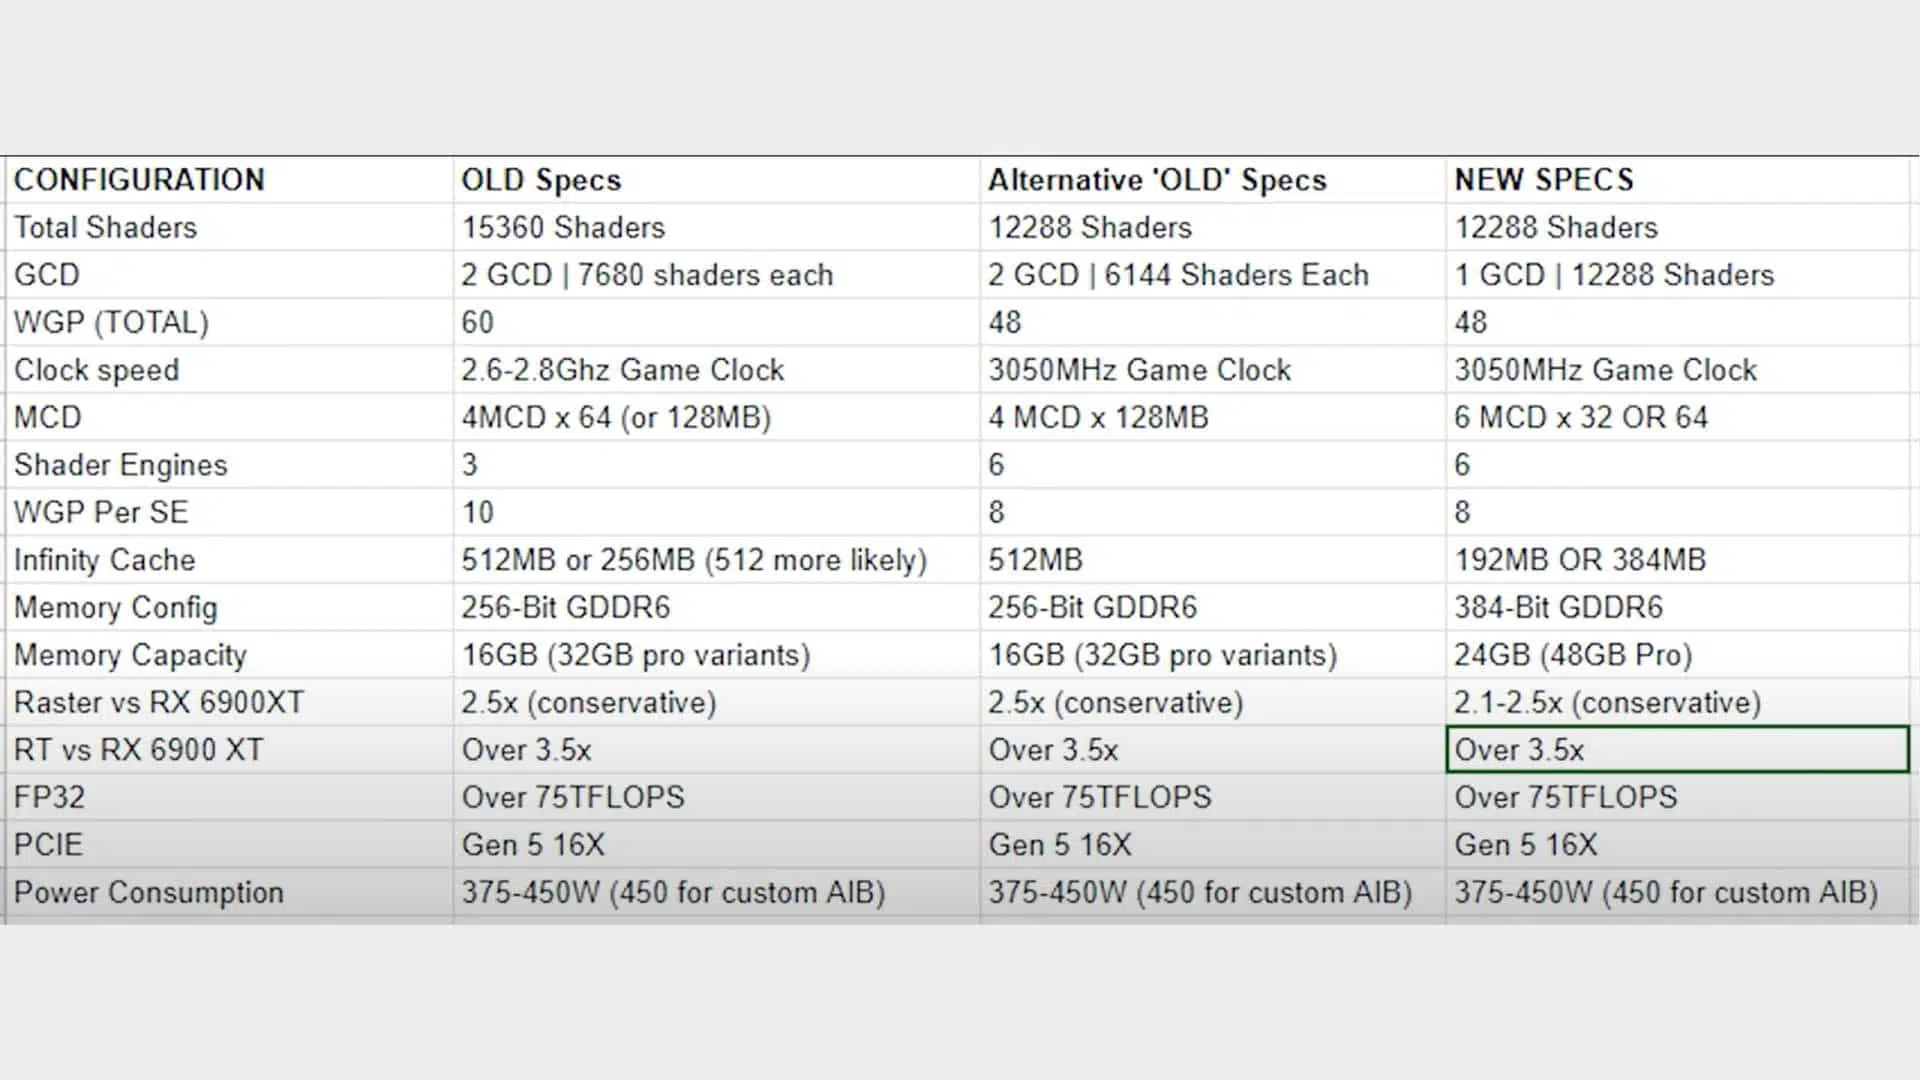Click the NEW SPECS header cell
The width and height of the screenshot is (1920, 1080).
[1677, 180]
